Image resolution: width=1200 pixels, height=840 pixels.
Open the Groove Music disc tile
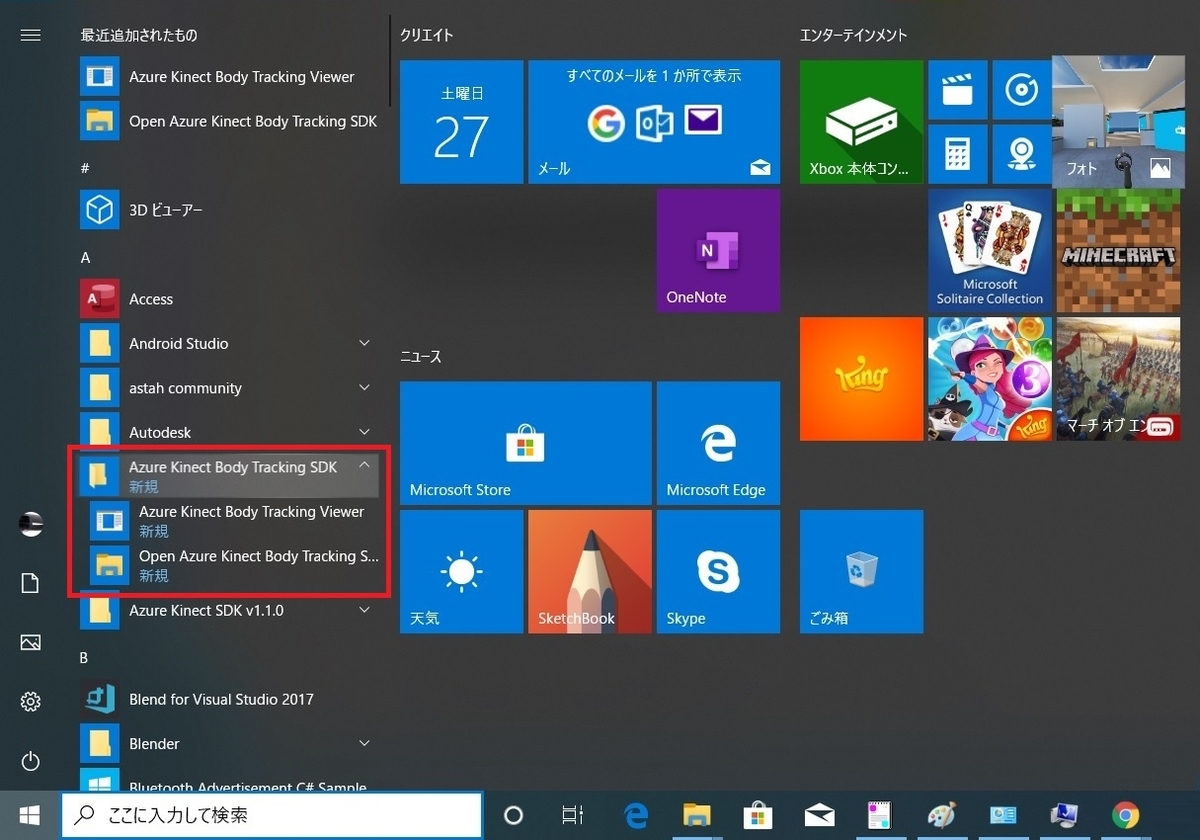(1021, 90)
